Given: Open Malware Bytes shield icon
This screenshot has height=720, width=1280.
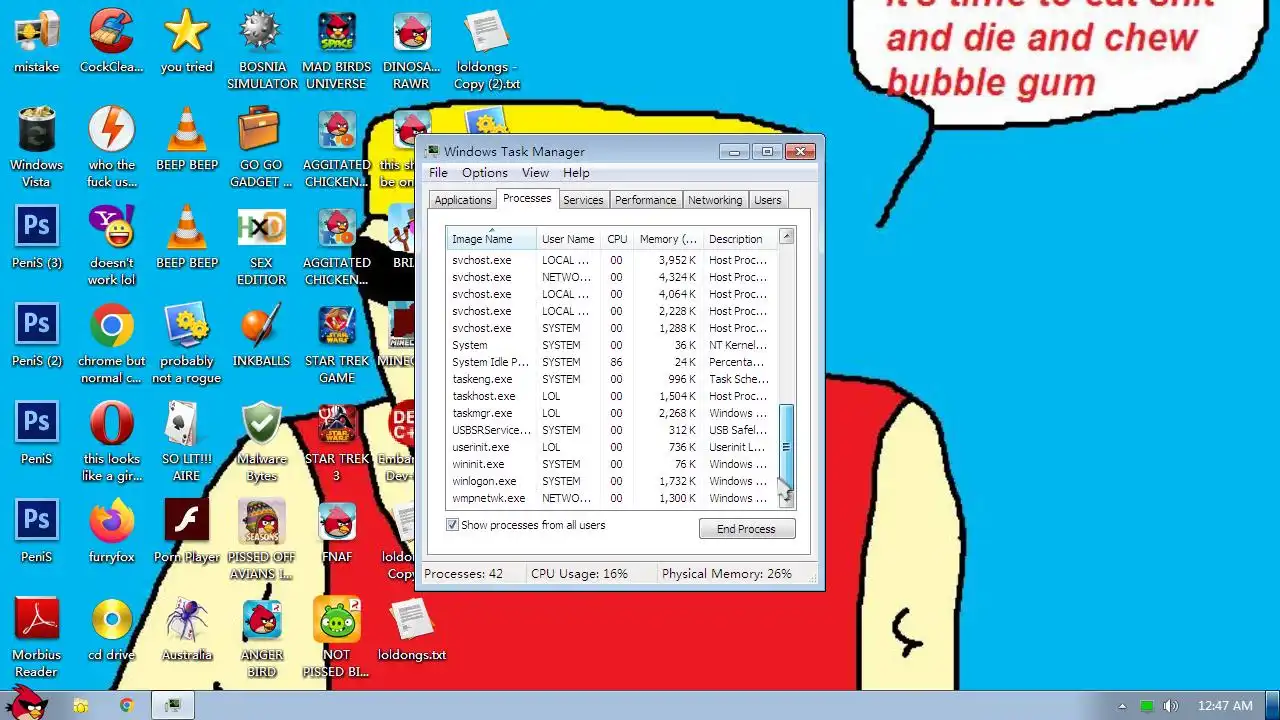Looking at the screenshot, I should pyautogui.click(x=261, y=442).
